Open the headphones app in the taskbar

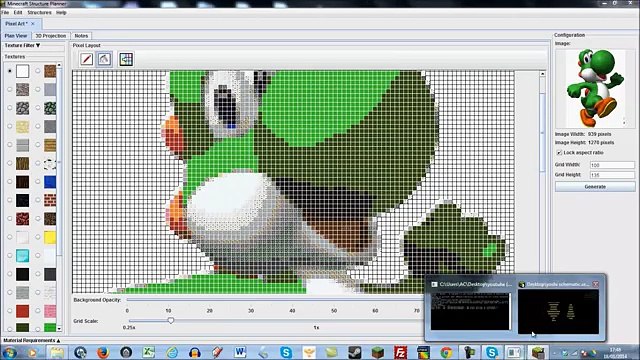[x=195, y=352]
